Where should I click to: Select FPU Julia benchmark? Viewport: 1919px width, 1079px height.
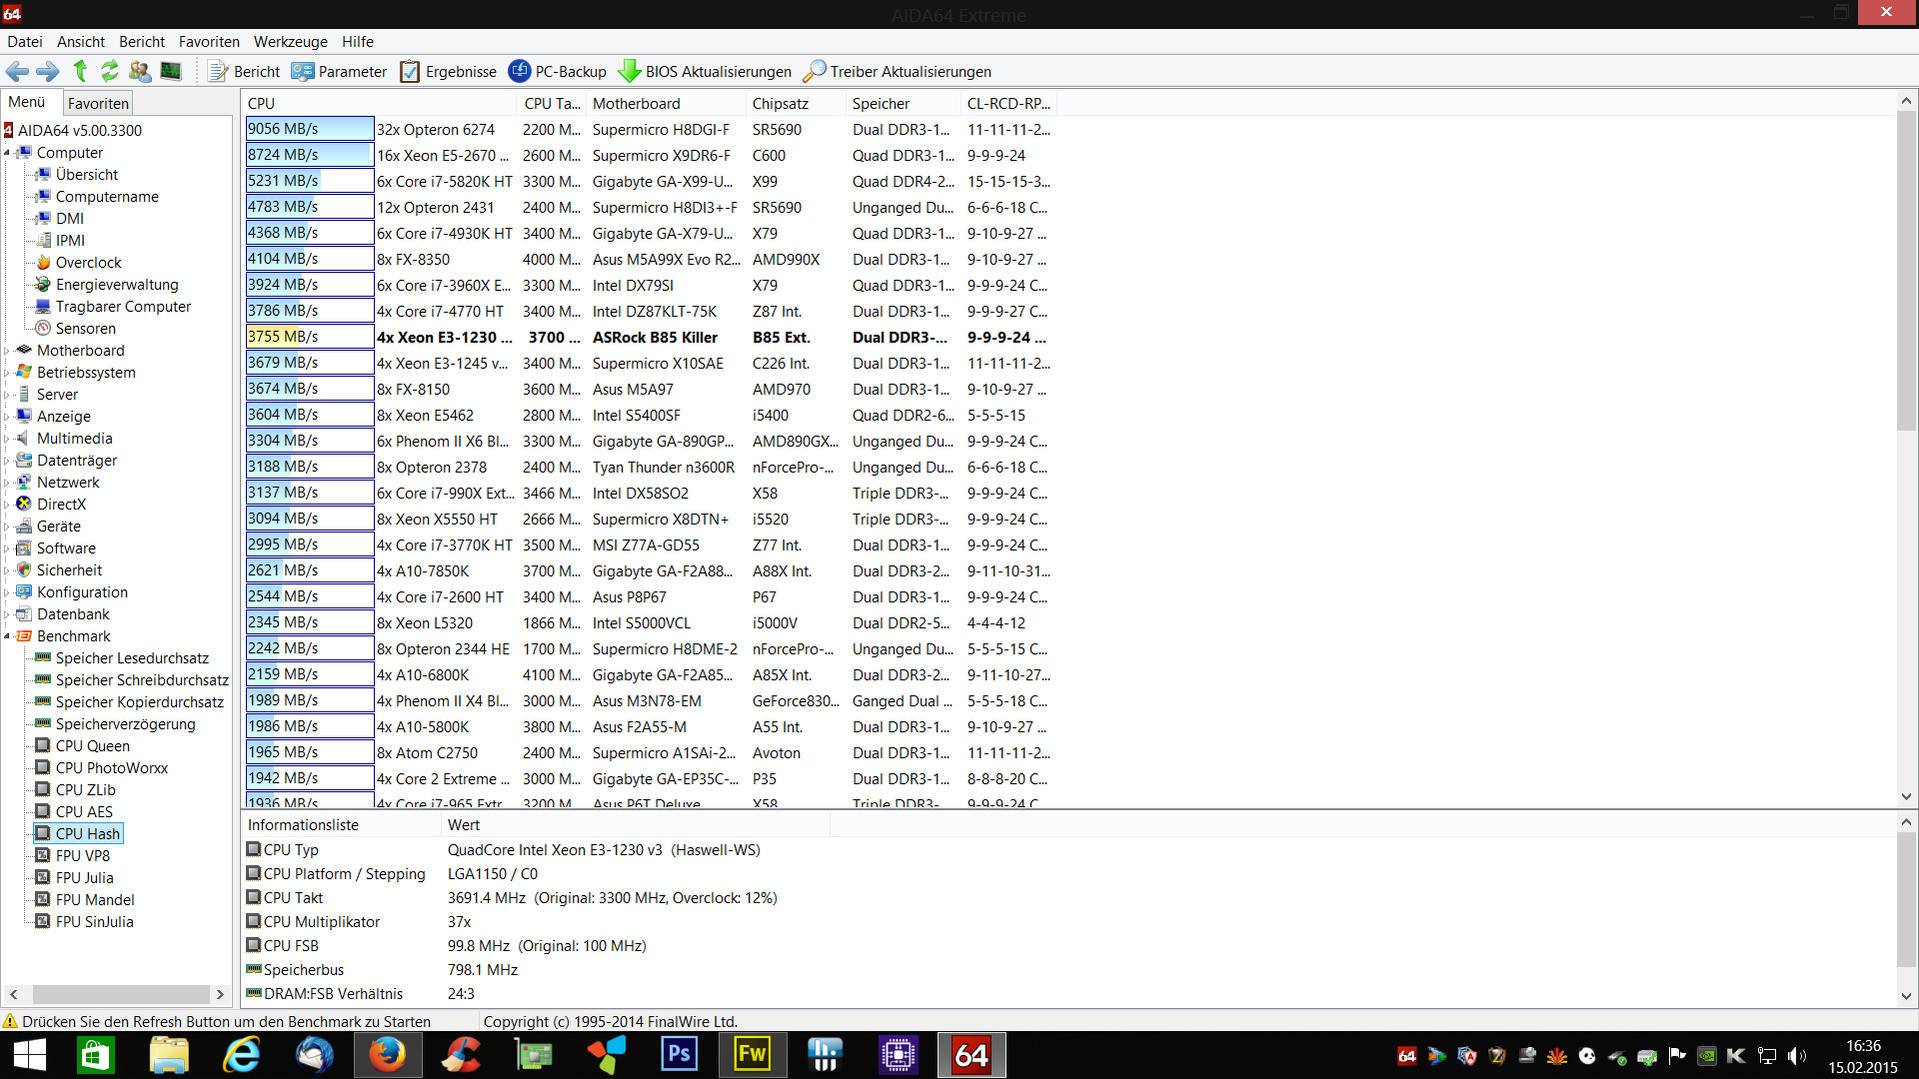coord(84,878)
